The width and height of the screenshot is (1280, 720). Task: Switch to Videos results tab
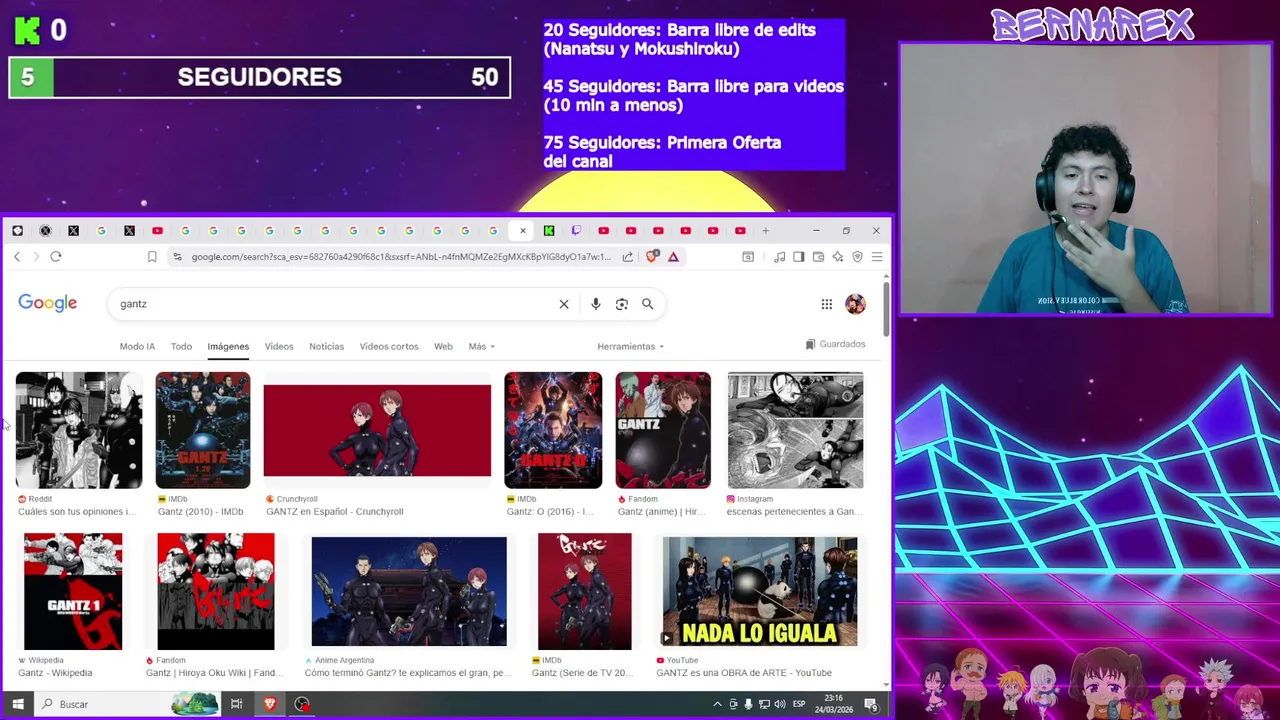[279, 347]
